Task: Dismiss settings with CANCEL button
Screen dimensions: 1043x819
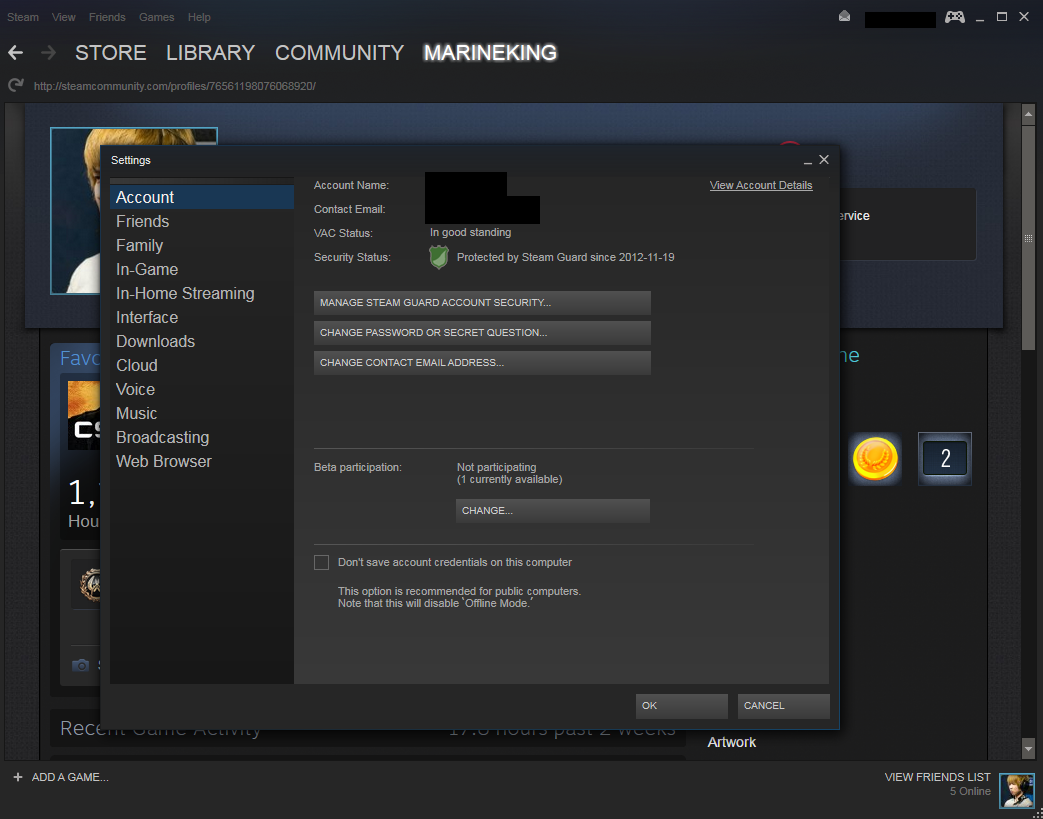Action: [x=784, y=706]
